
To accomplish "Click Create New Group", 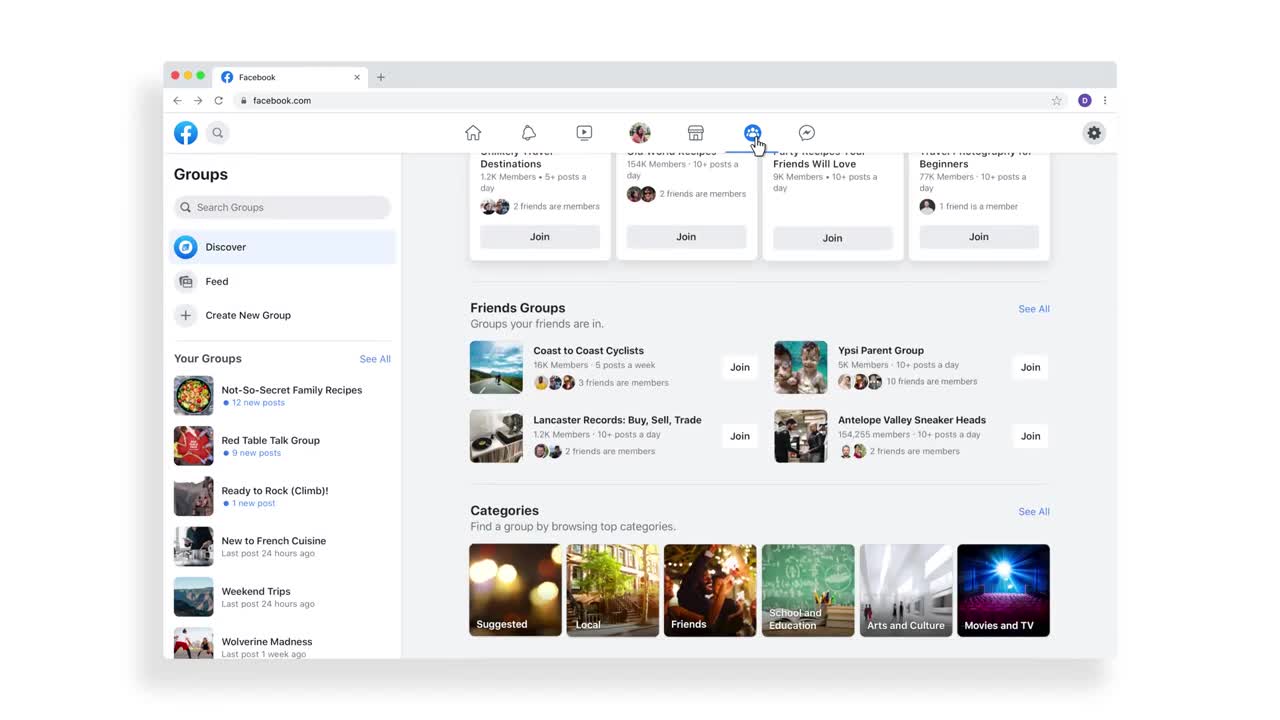I will [284, 315].
